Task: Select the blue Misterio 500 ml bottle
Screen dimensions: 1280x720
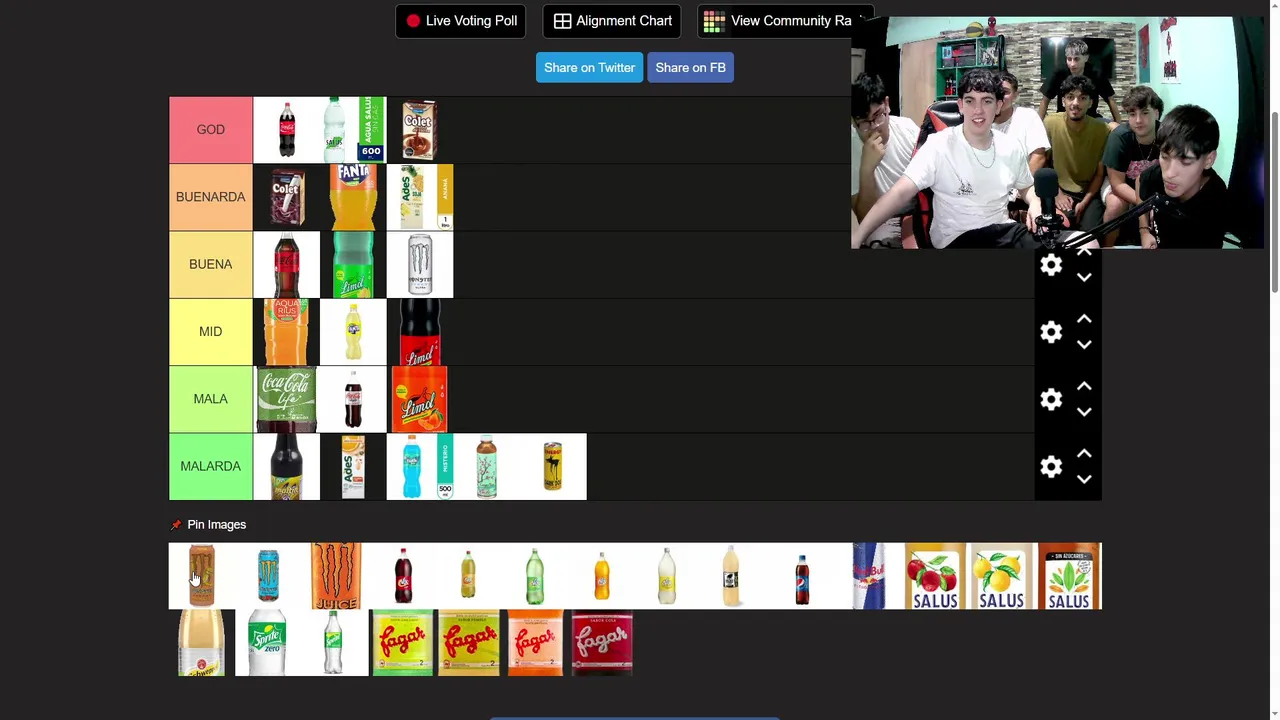Action: click(x=420, y=466)
